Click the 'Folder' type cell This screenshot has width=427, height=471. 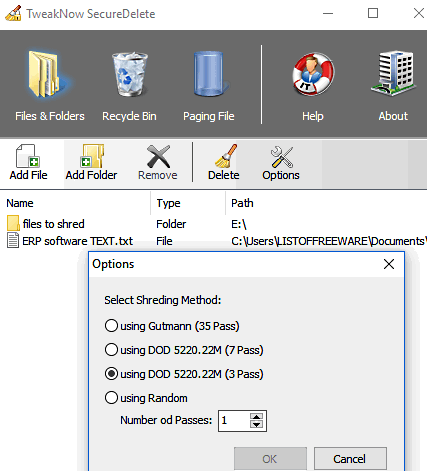pos(171,224)
